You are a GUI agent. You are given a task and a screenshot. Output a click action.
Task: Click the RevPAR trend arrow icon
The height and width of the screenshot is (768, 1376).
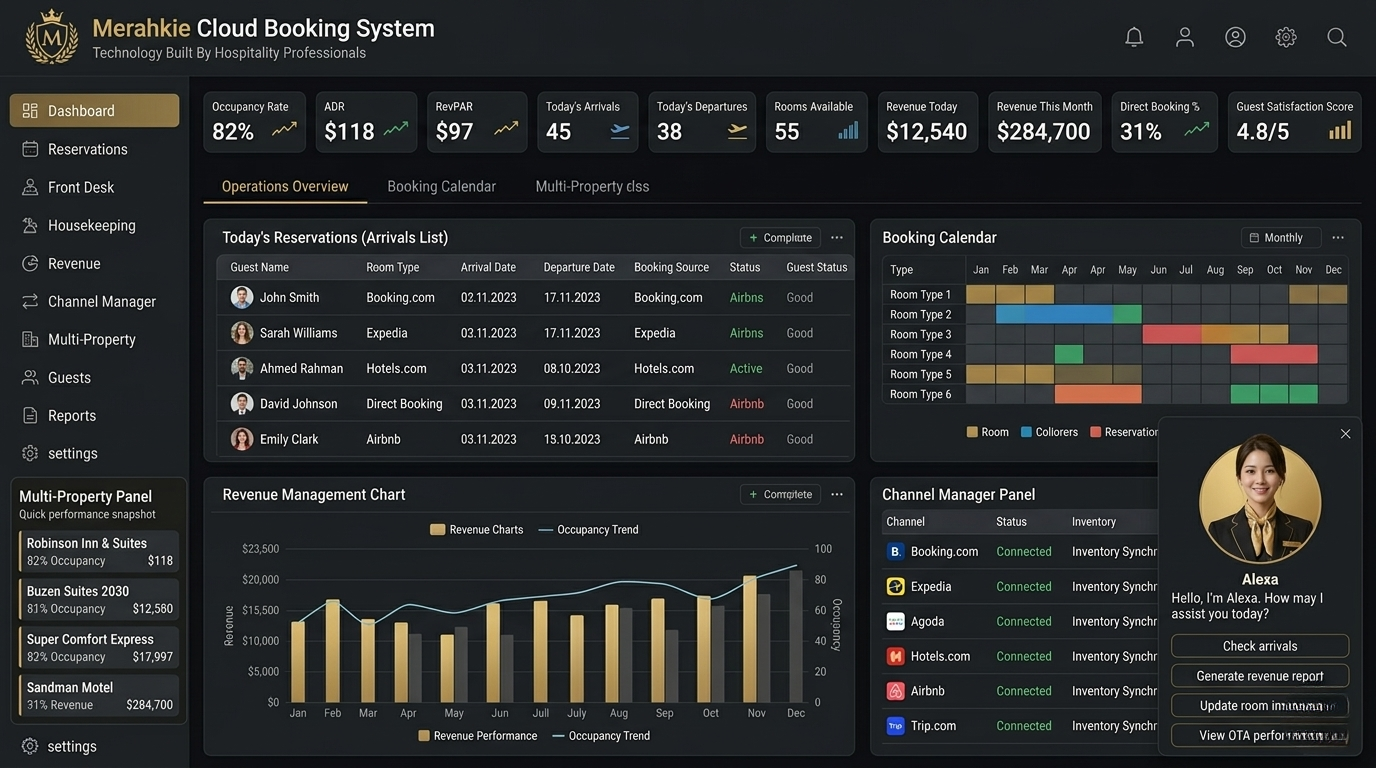[x=506, y=129]
